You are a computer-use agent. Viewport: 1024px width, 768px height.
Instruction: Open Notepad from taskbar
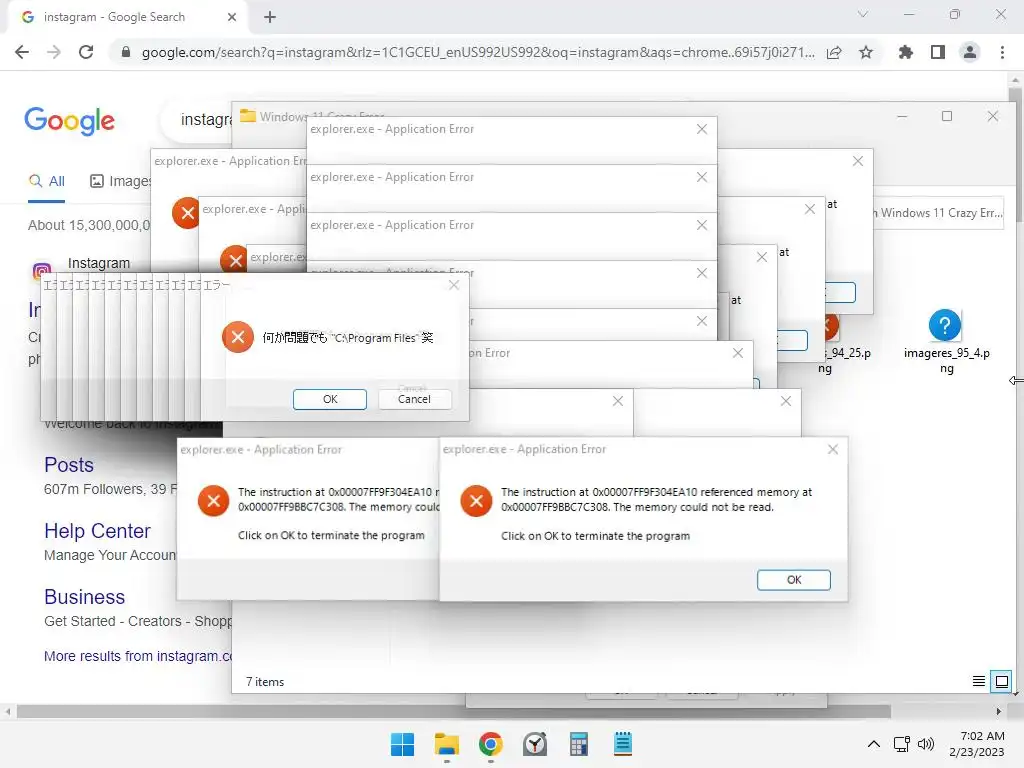click(623, 744)
